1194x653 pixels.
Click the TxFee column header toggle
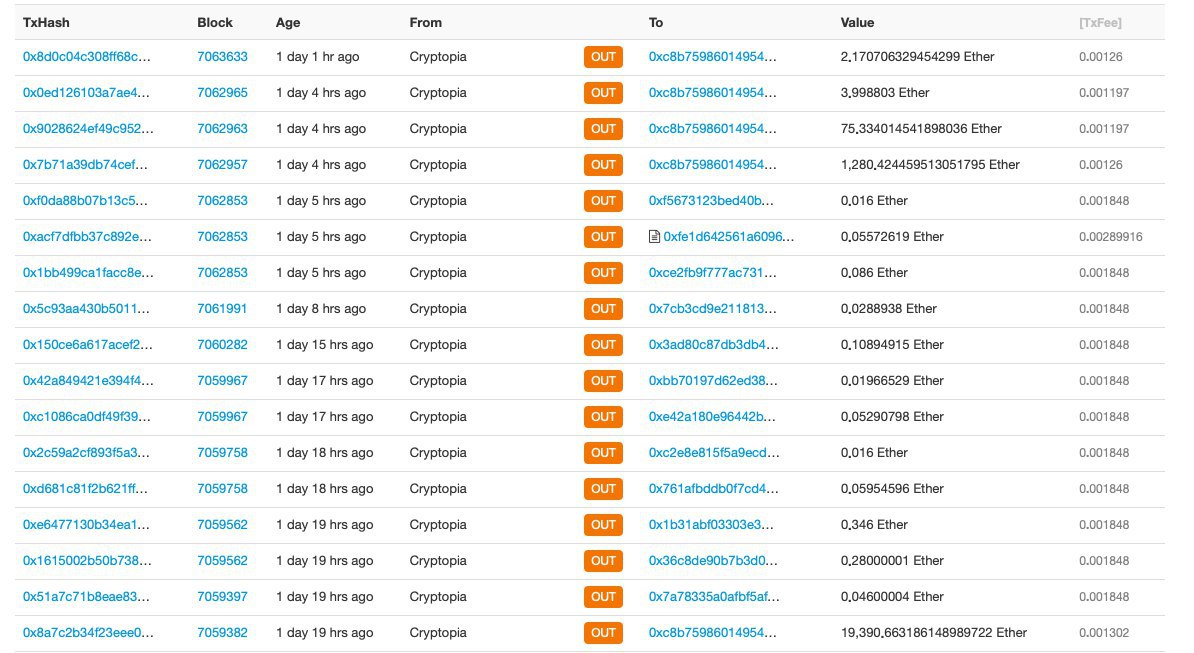click(x=1100, y=23)
